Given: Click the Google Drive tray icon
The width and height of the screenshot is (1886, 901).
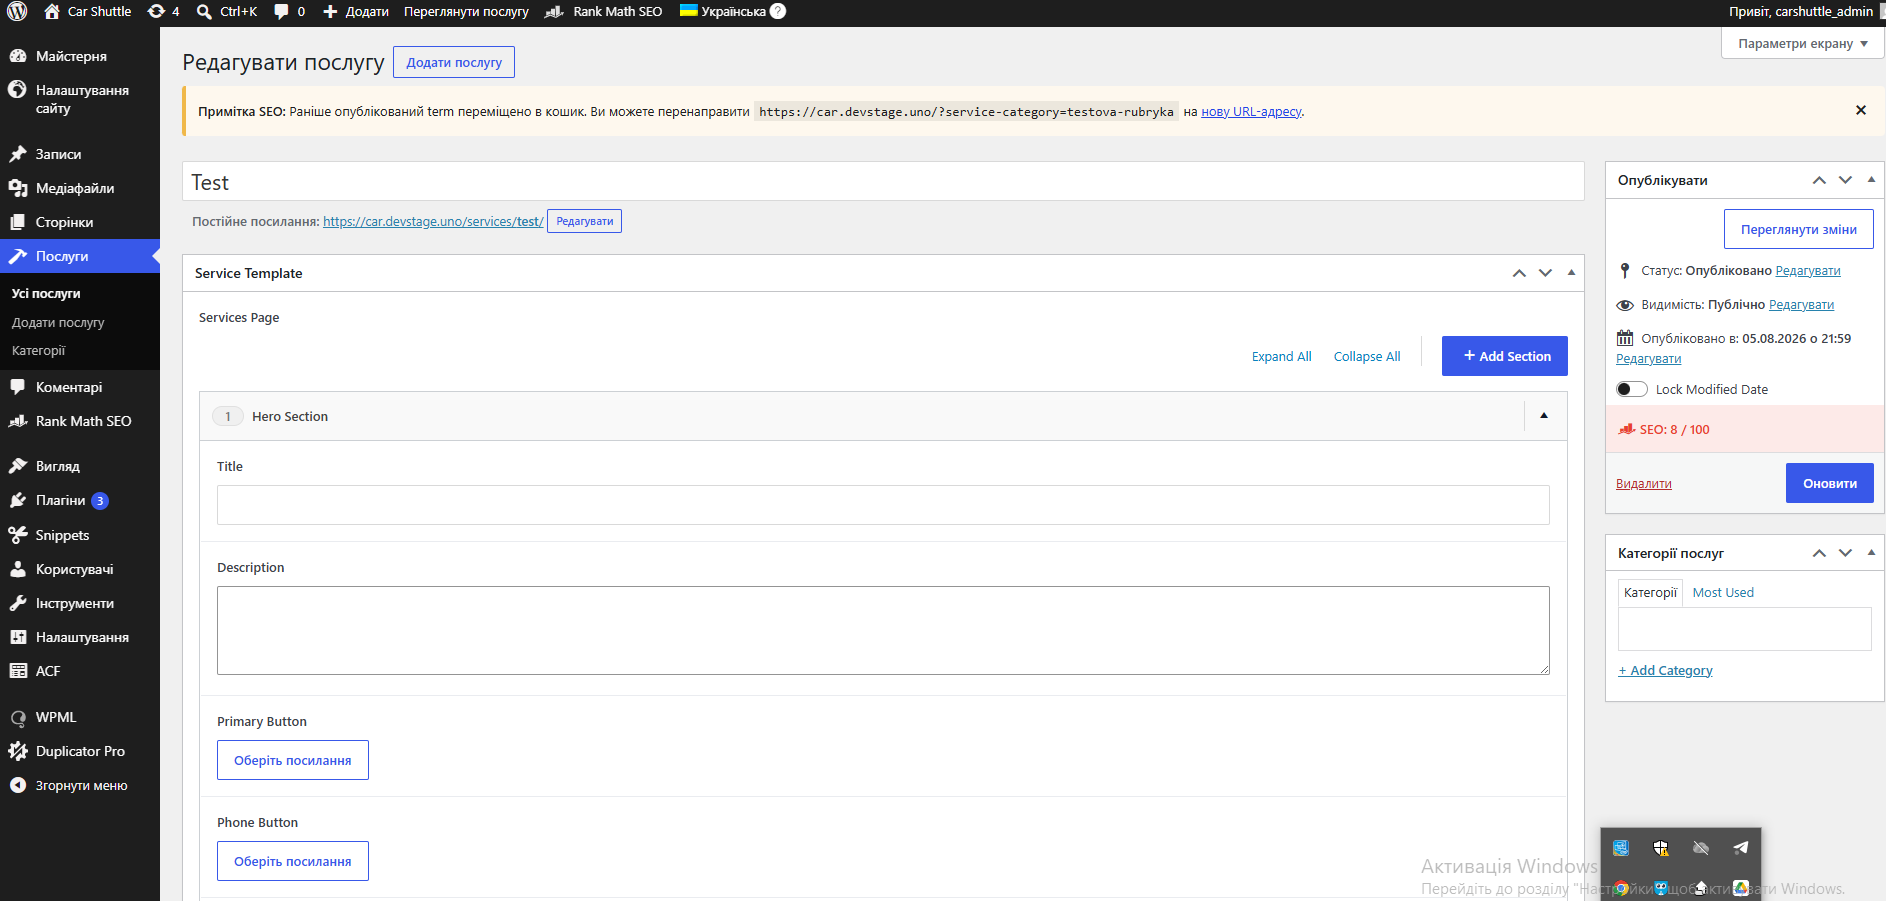Looking at the screenshot, I should tap(1741, 887).
